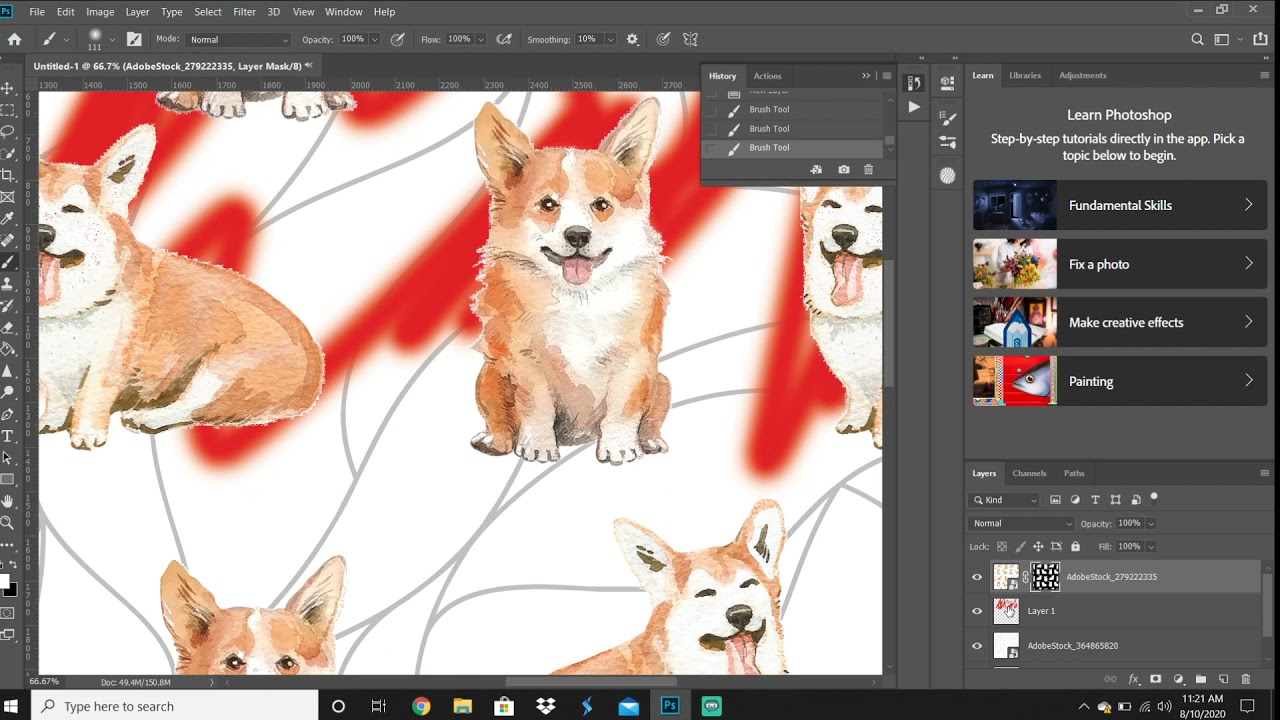Open the Layer menu
Screen dimensions: 1280x720
[137, 11]
